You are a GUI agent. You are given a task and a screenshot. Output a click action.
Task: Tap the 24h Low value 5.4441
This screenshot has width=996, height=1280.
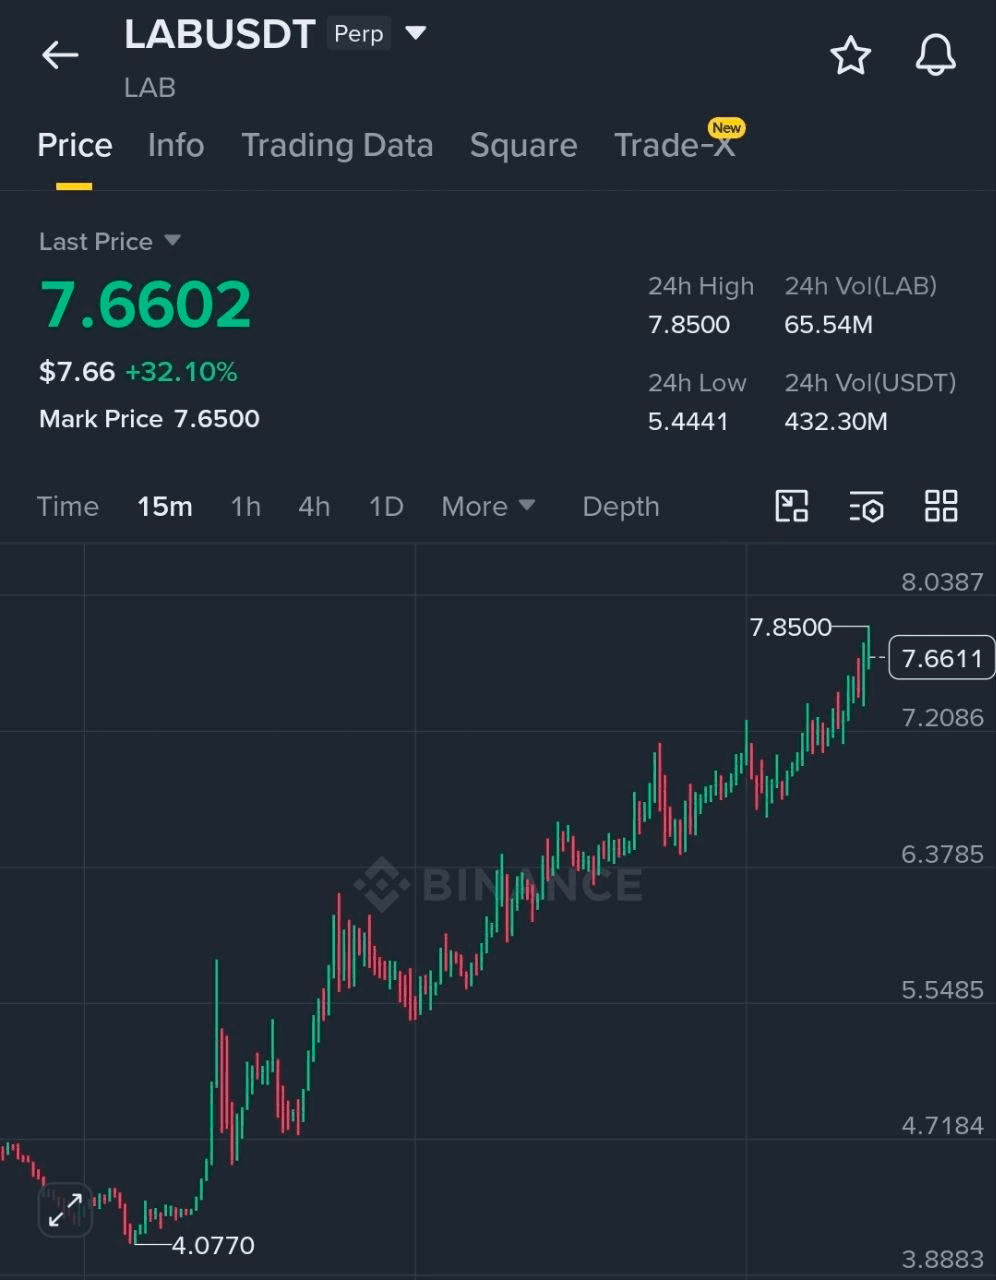pos(688,422)
